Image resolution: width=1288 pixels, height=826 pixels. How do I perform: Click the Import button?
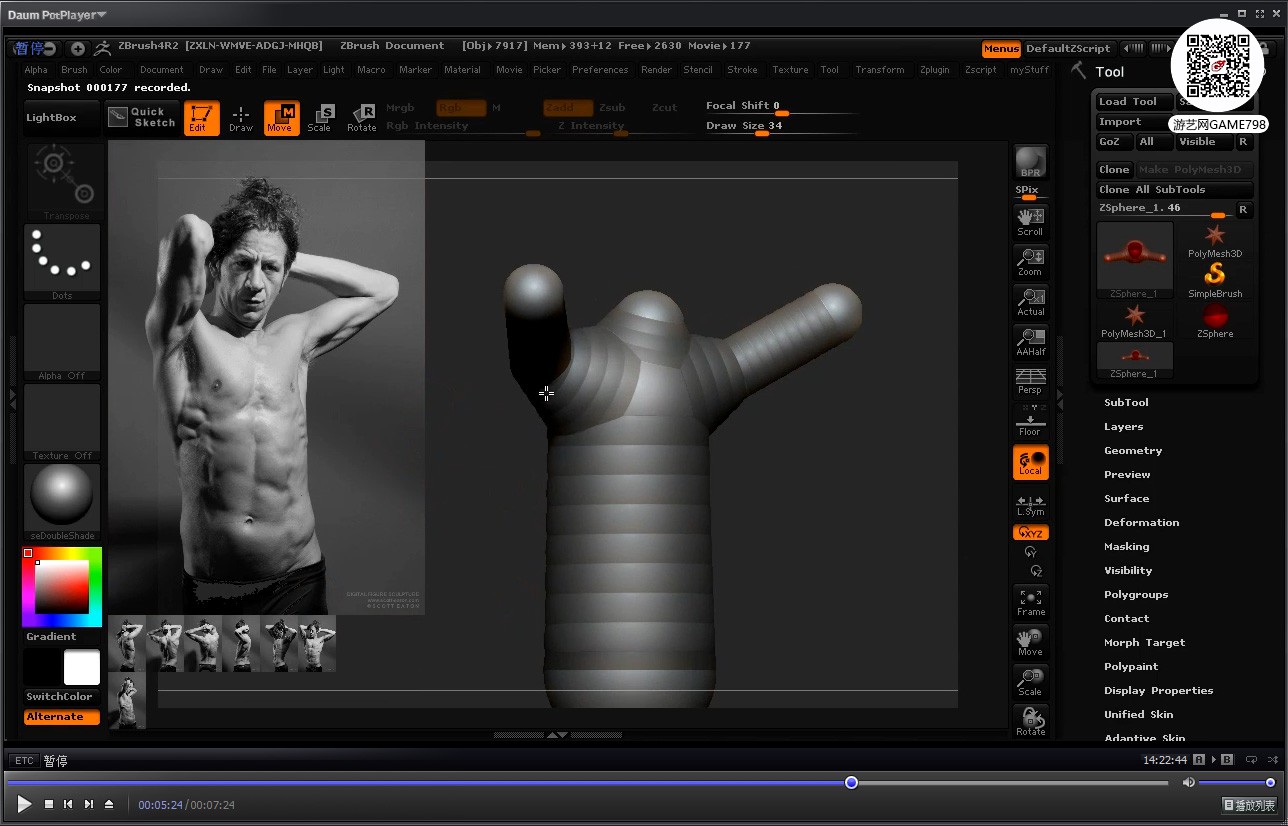(x=1134, y=122)
